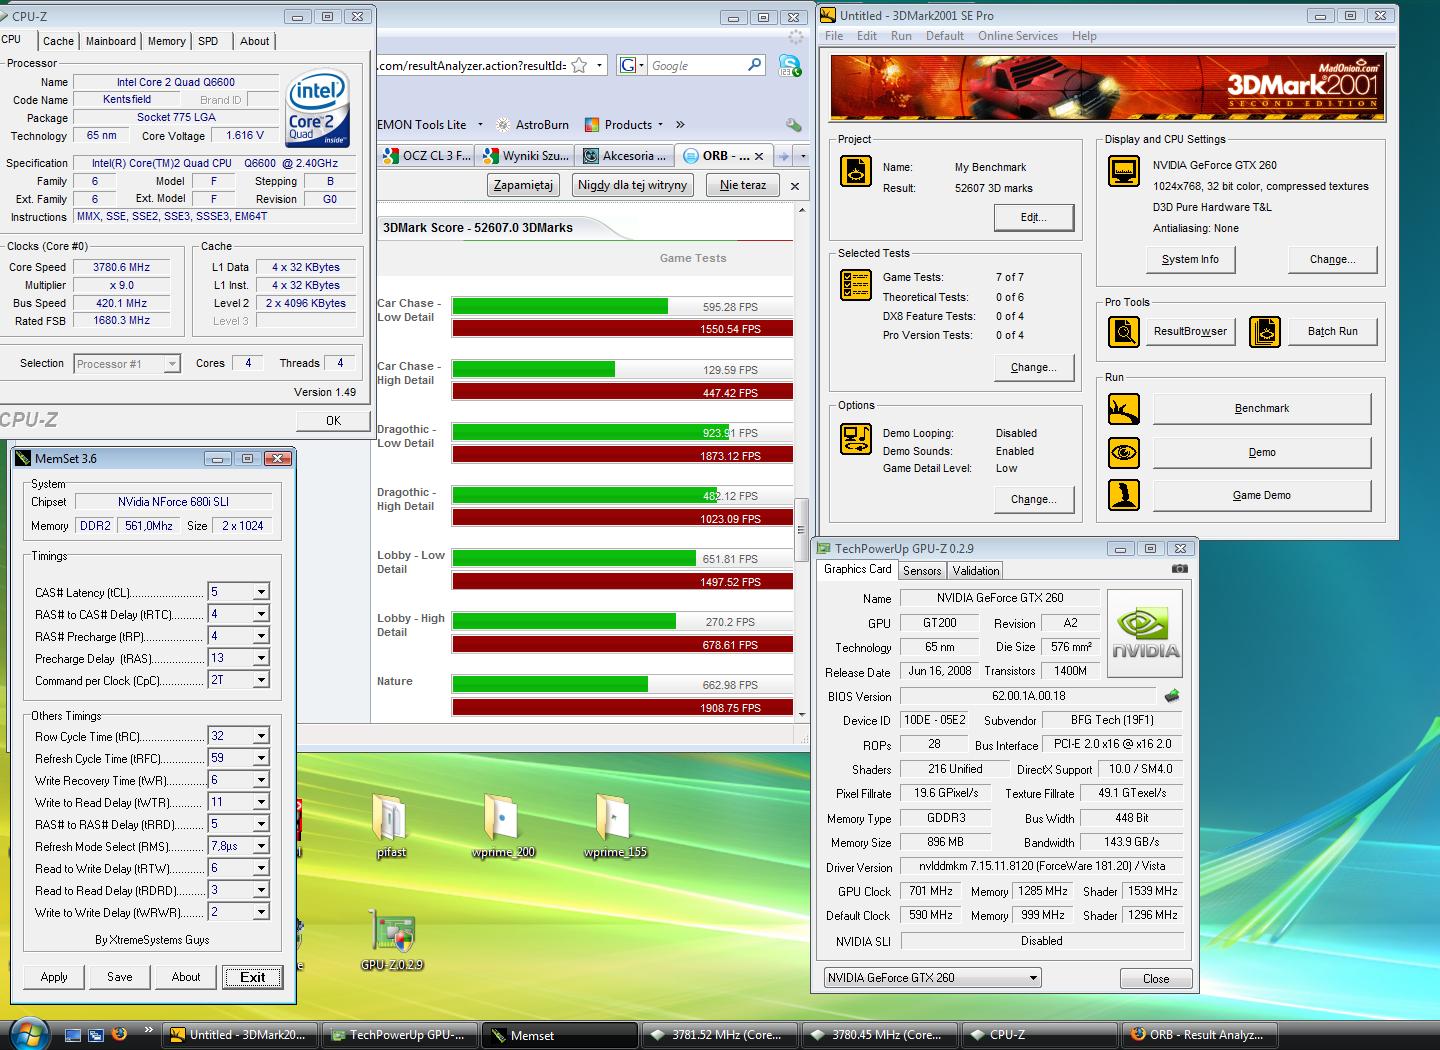Open the Command per Clock dropdown

[261, 680]
